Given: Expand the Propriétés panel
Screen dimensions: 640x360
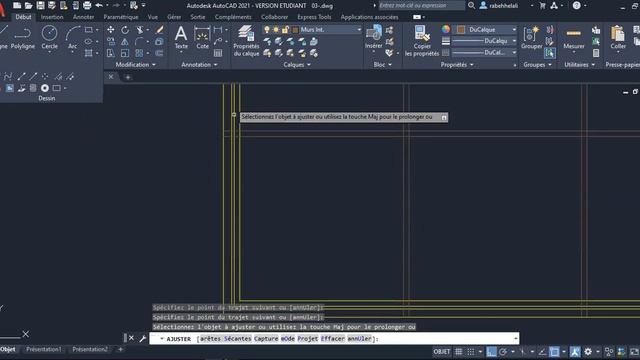Looking at the screenshot, I should pos(457,64).
